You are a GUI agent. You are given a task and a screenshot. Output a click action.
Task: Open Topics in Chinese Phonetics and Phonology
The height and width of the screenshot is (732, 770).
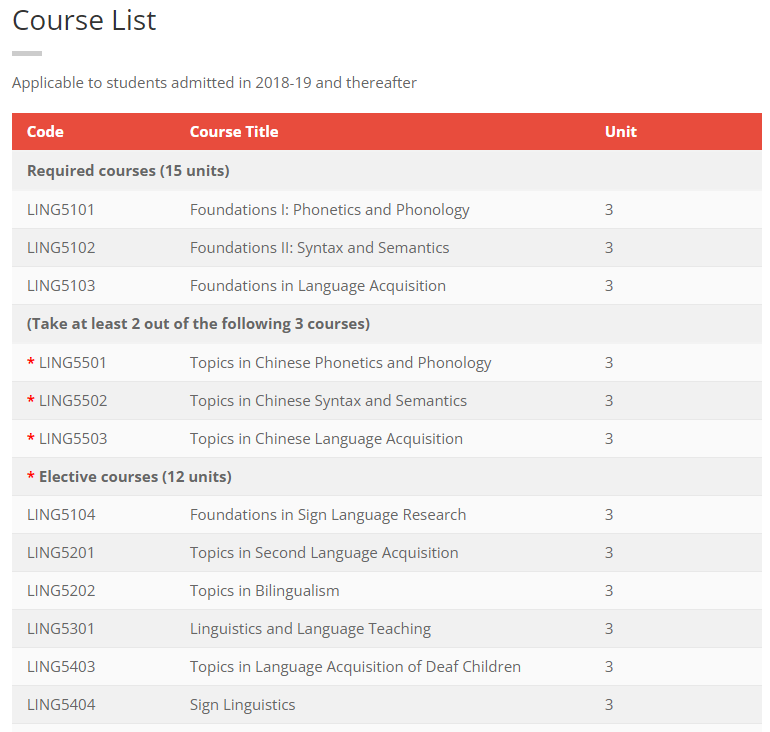pos(340,363)
